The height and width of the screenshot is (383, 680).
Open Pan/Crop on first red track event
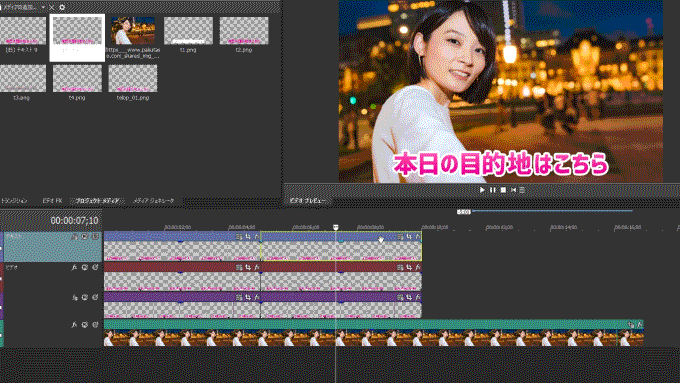(x=248, y=267)
